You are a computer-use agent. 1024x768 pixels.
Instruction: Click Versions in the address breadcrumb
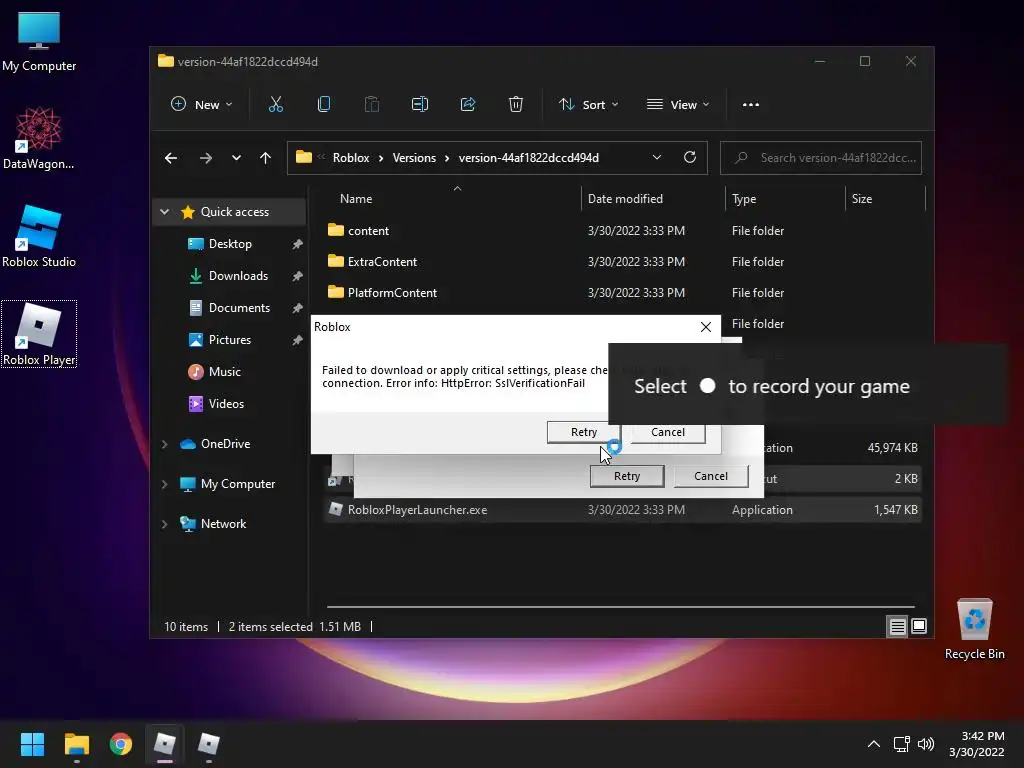[414, 158]
